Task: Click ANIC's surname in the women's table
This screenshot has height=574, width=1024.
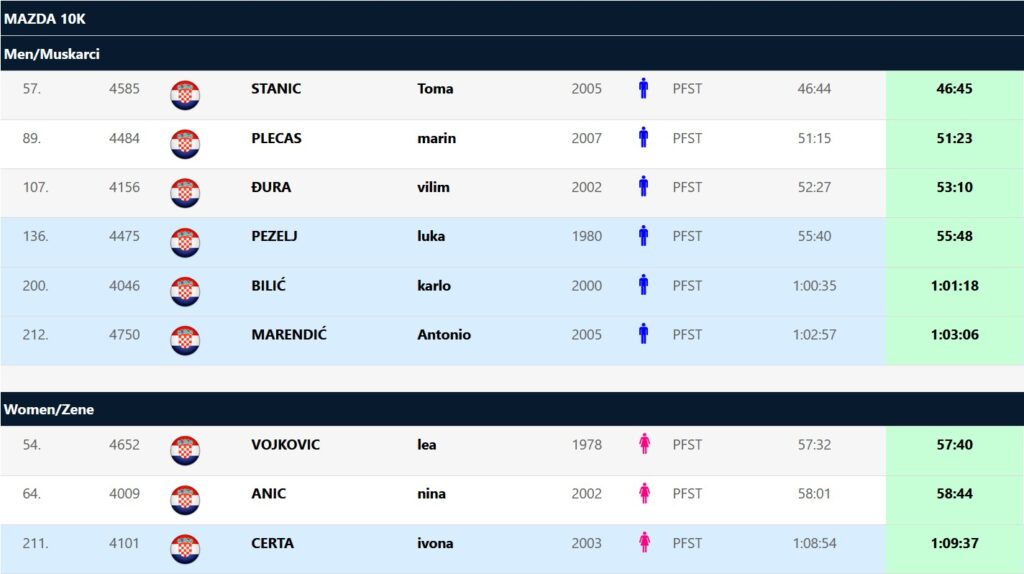Action: pos(268,494)
